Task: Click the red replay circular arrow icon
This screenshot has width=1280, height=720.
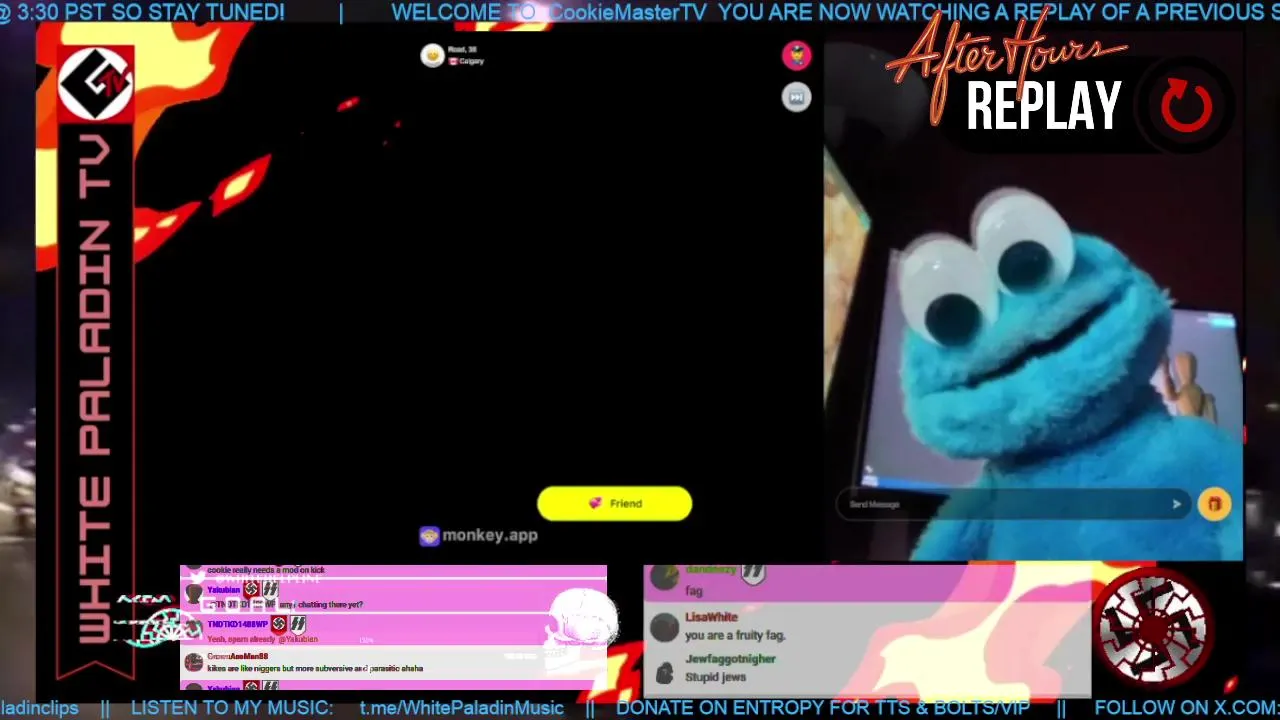Action: [x=1186, y=105]
